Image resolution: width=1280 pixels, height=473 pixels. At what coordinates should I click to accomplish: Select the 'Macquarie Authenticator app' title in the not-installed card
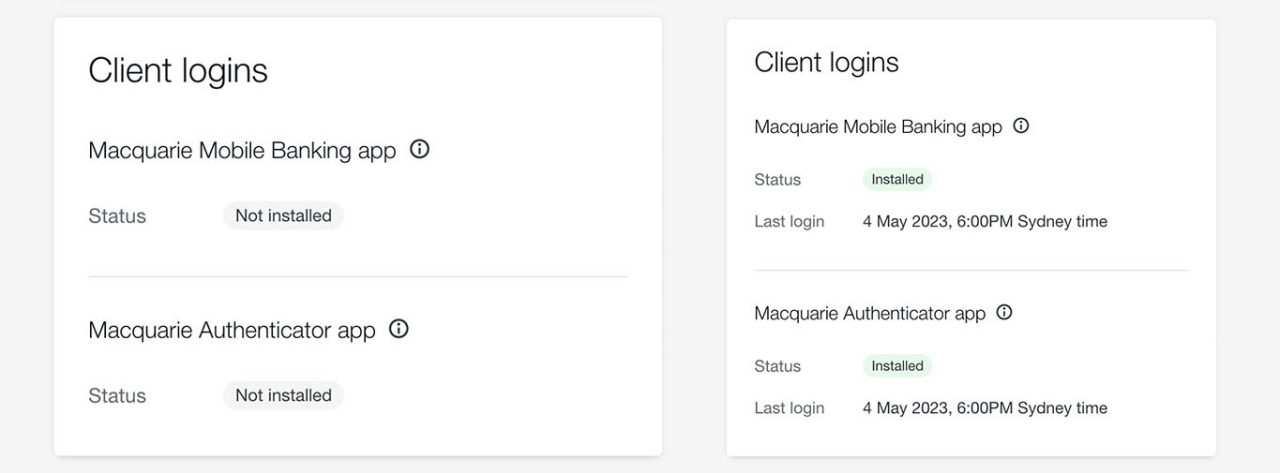point(232,330)
